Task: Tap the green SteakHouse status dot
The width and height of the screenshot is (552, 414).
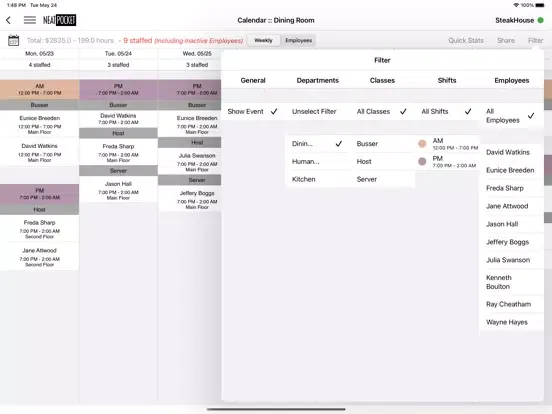Action: click(541, 20)
